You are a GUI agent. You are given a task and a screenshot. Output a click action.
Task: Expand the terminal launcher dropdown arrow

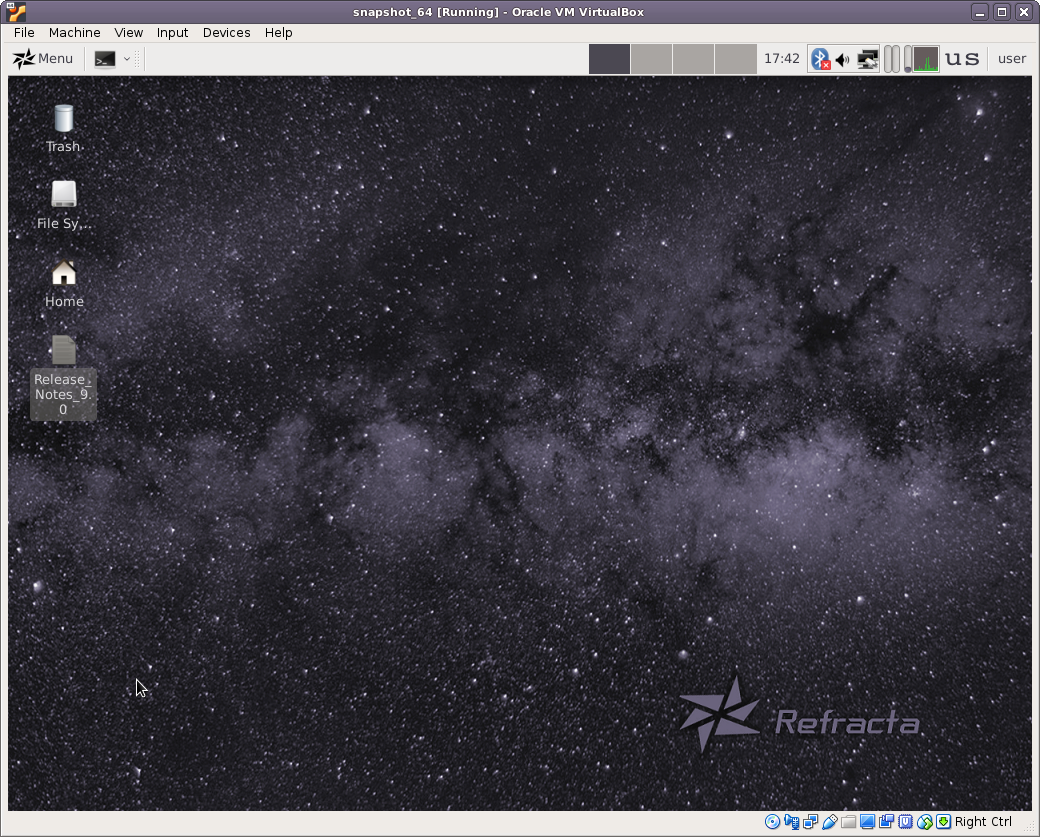coord(127,59)
